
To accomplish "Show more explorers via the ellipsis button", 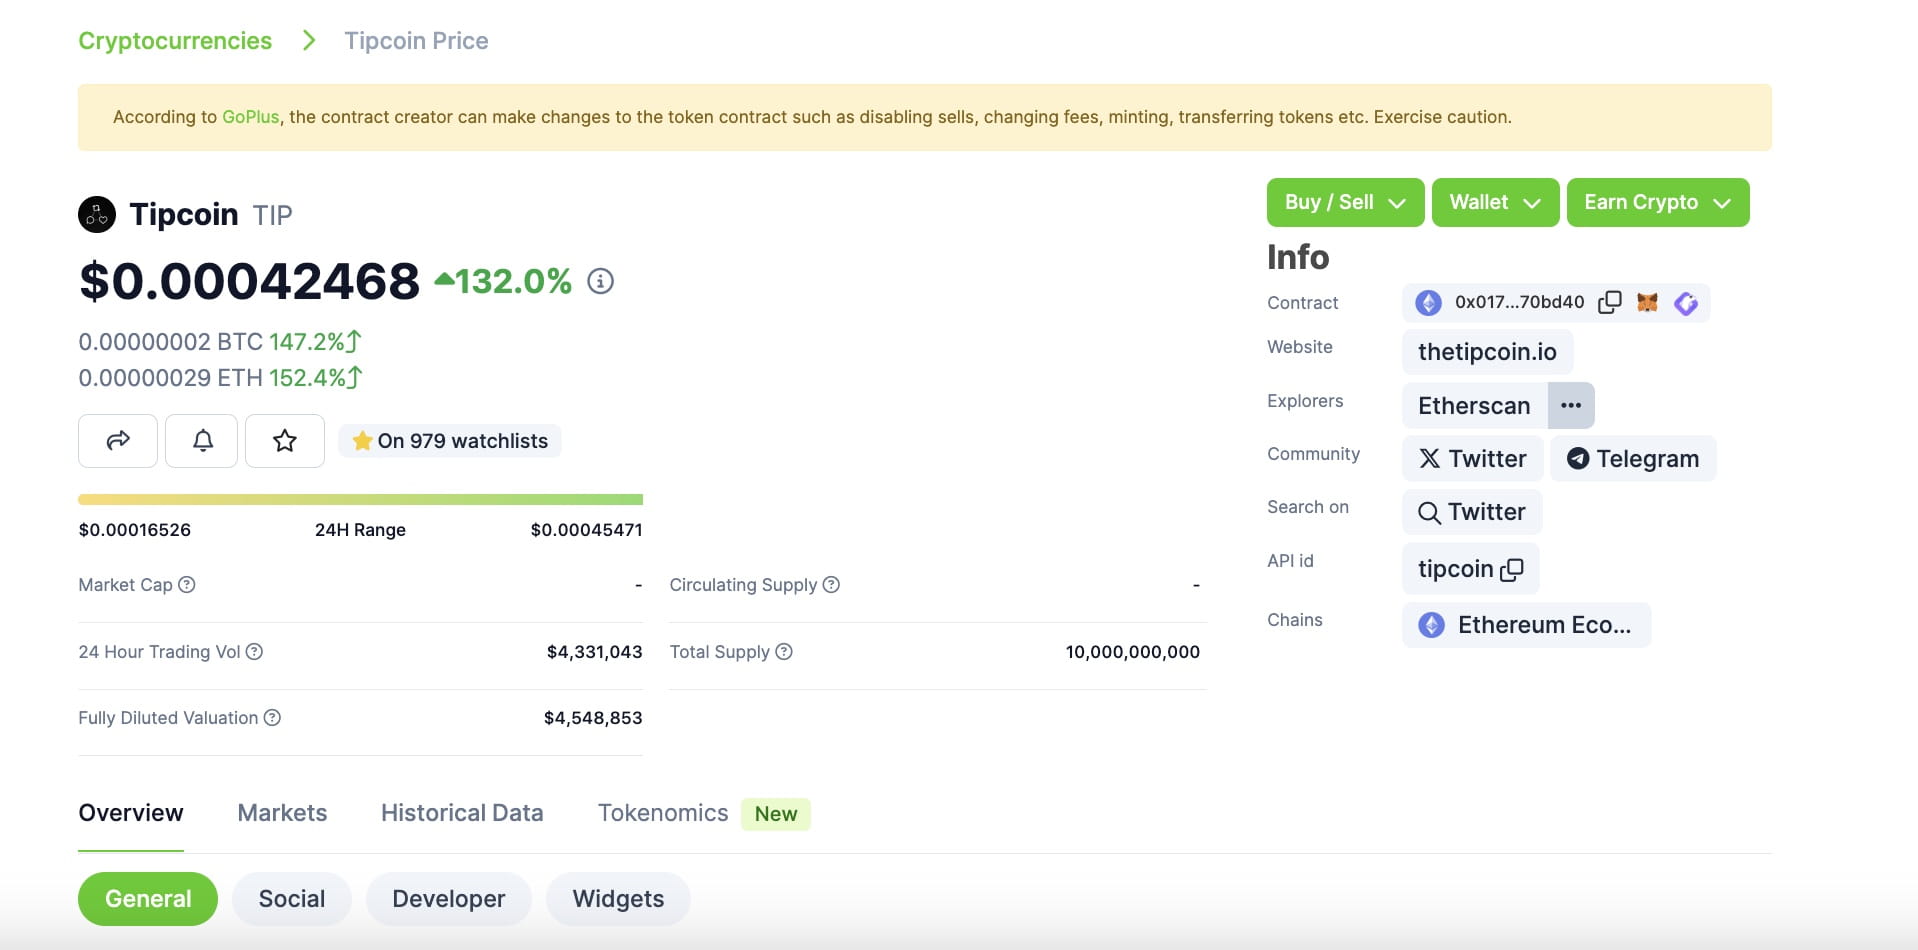I will [1570, 405].
